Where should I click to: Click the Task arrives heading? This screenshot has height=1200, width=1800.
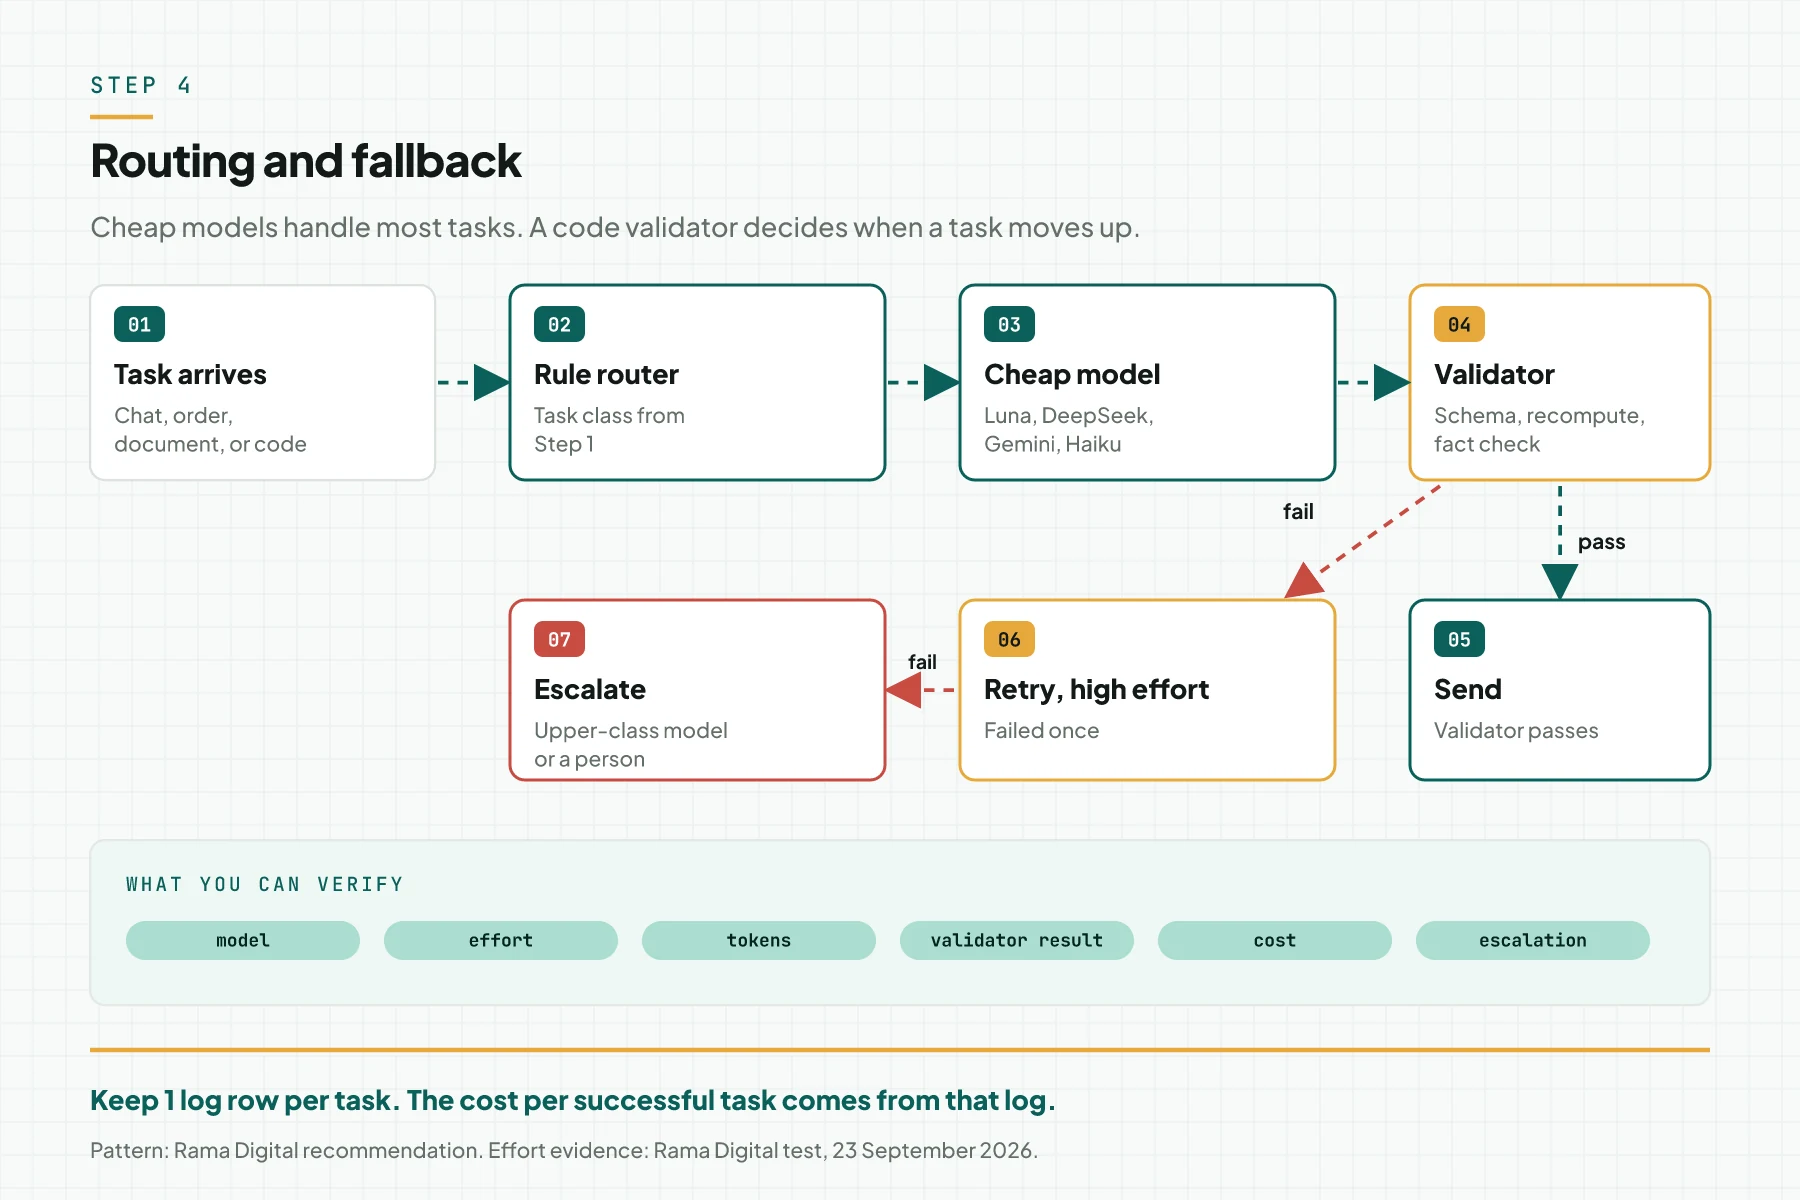(190, 374)
